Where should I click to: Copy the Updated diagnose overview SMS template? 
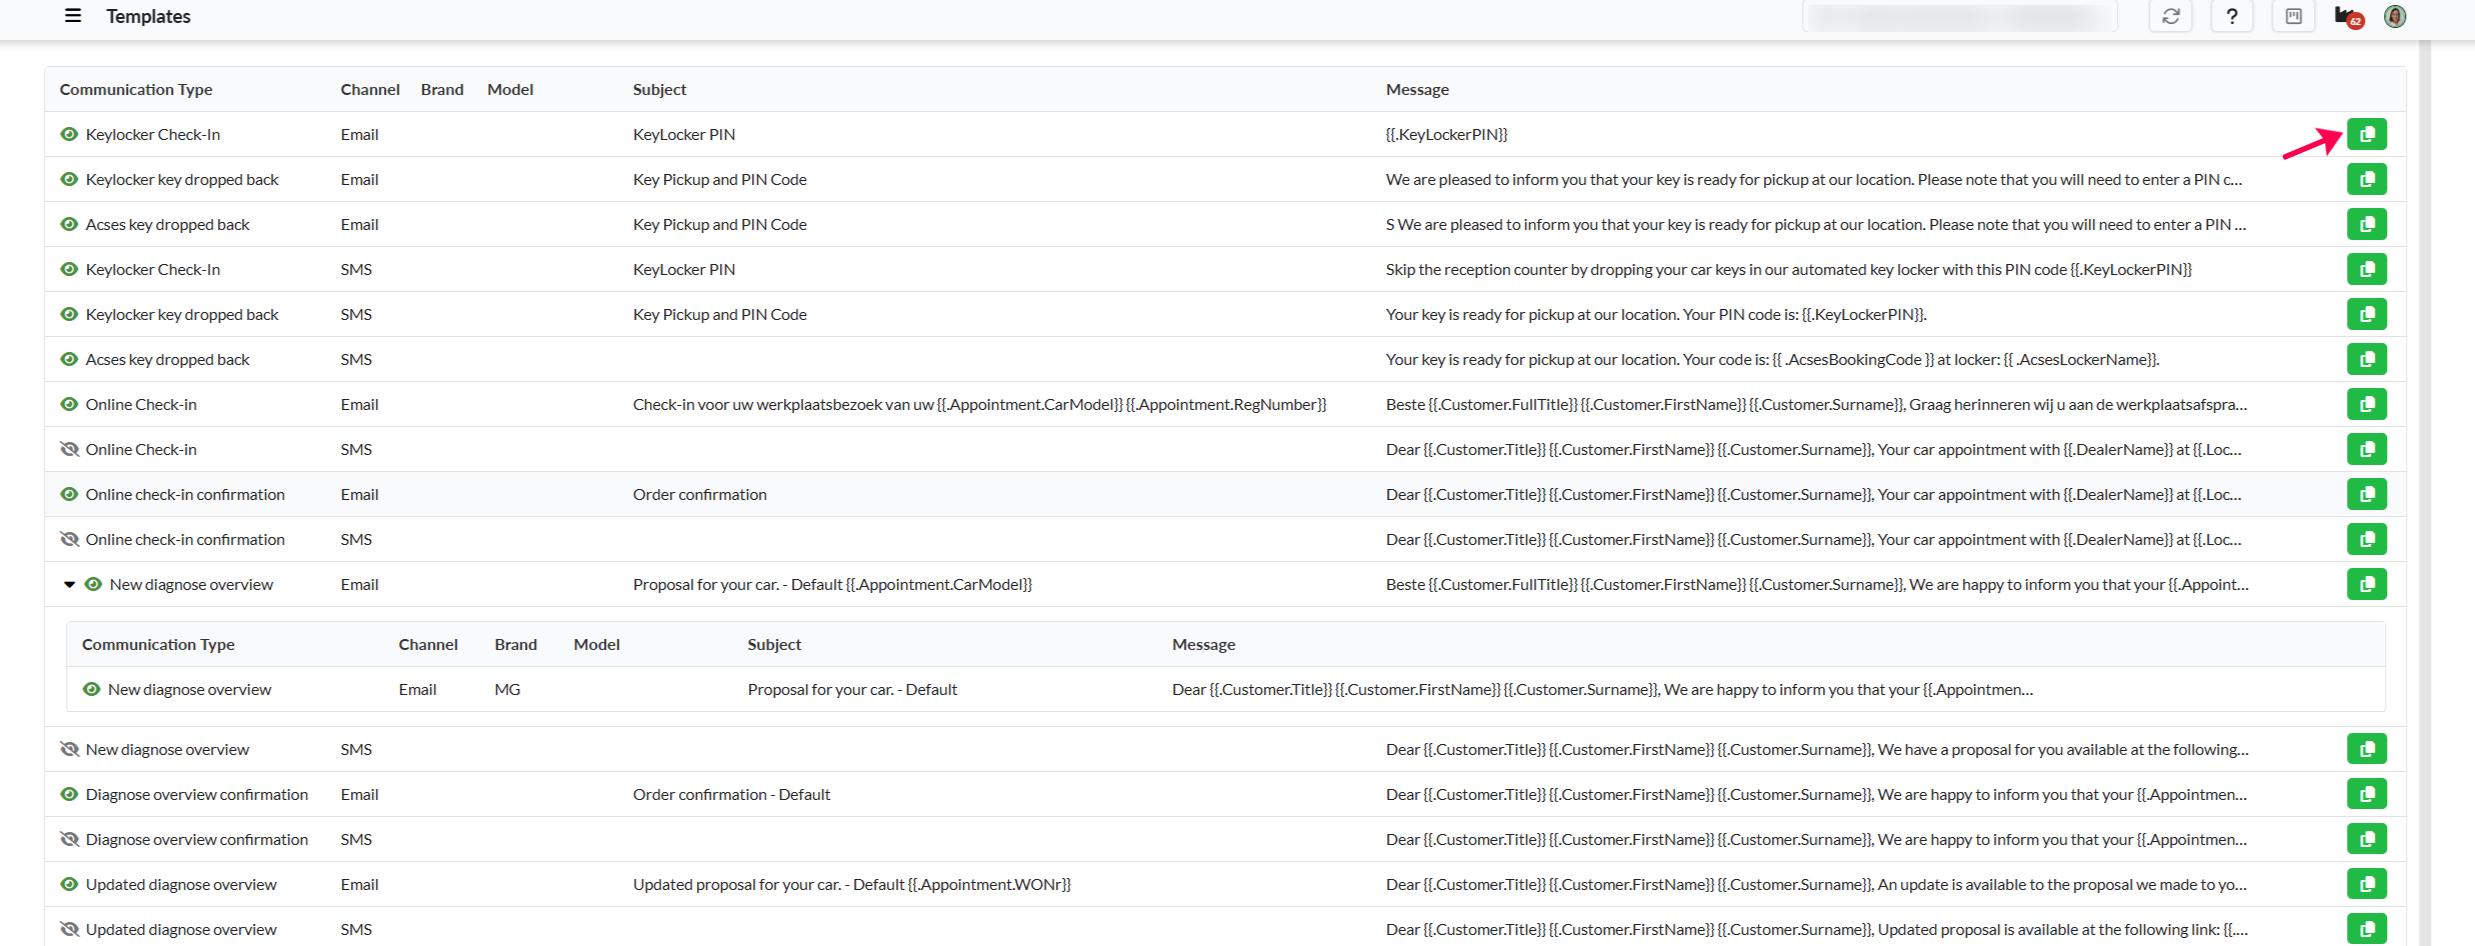point(2366,929)
